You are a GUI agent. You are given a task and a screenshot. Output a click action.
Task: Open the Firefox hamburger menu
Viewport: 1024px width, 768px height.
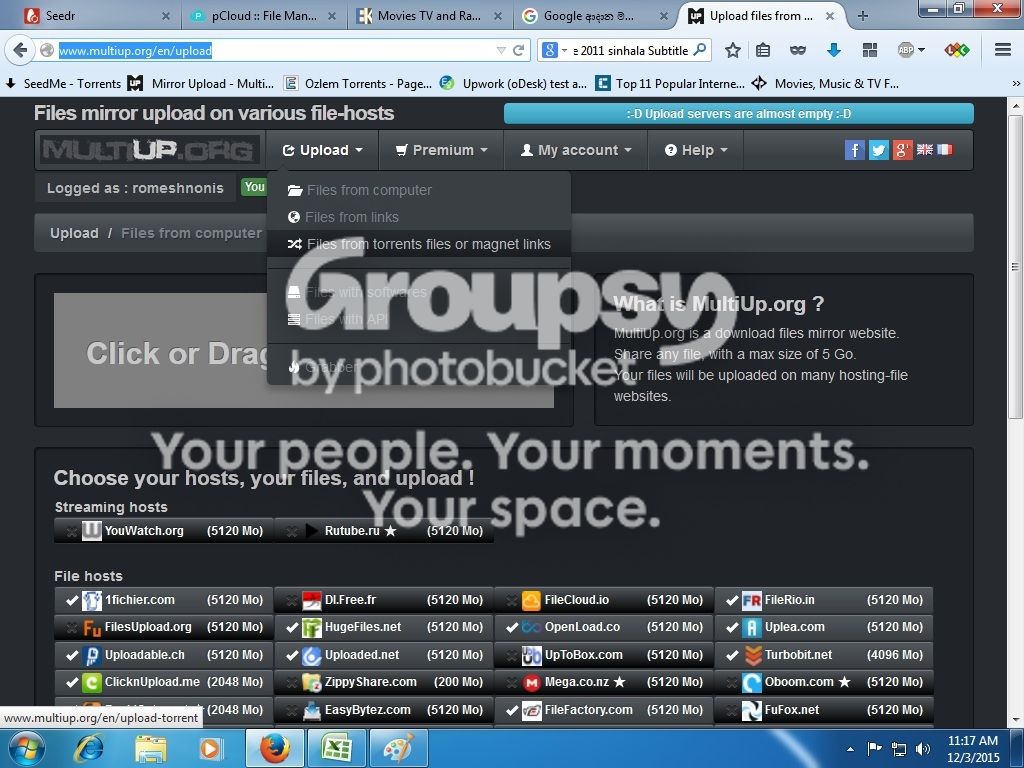(x=1003, y=50)
